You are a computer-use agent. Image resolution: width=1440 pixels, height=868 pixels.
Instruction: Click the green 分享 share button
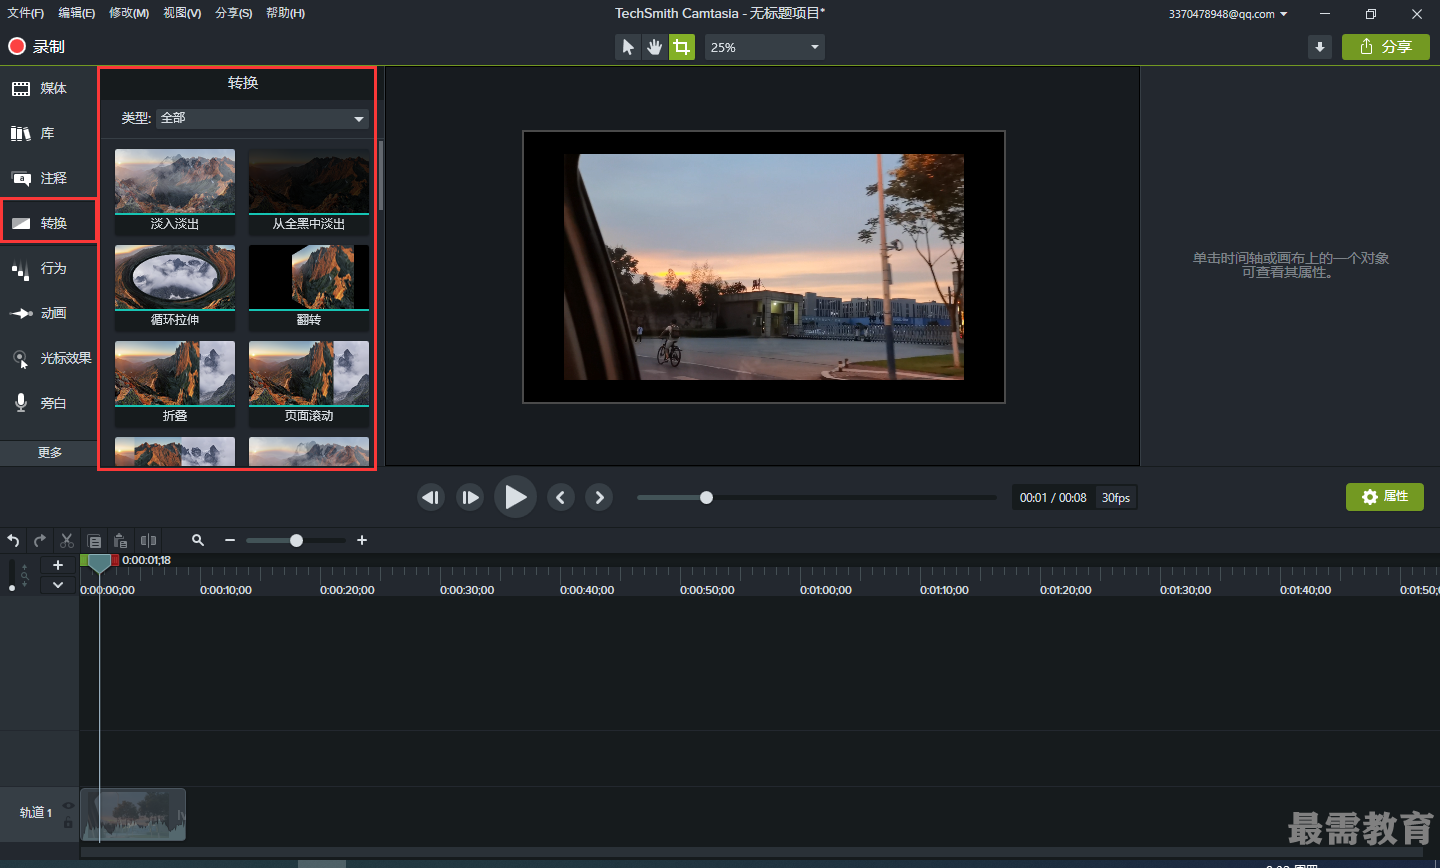point(1386,47)
